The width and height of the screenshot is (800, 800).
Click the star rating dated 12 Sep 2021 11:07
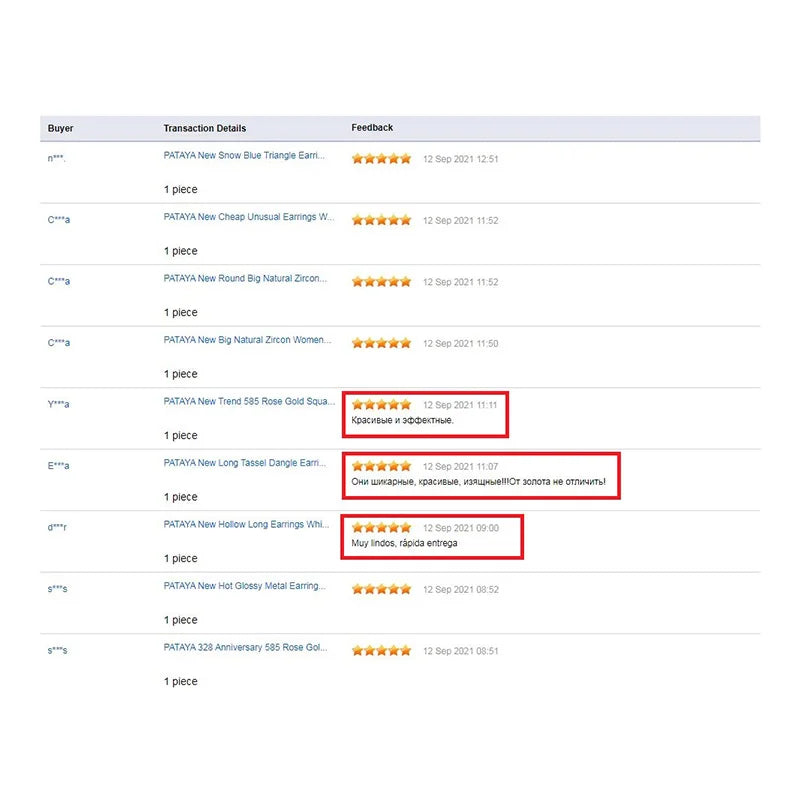[x=381, y=466]
